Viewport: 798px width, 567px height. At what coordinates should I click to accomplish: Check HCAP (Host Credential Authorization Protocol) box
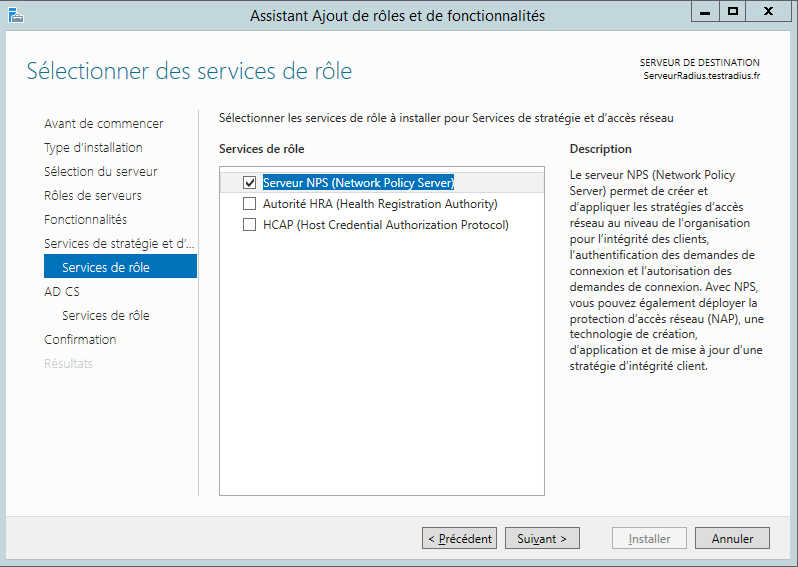pyautogui.click(x=250, y=225)
